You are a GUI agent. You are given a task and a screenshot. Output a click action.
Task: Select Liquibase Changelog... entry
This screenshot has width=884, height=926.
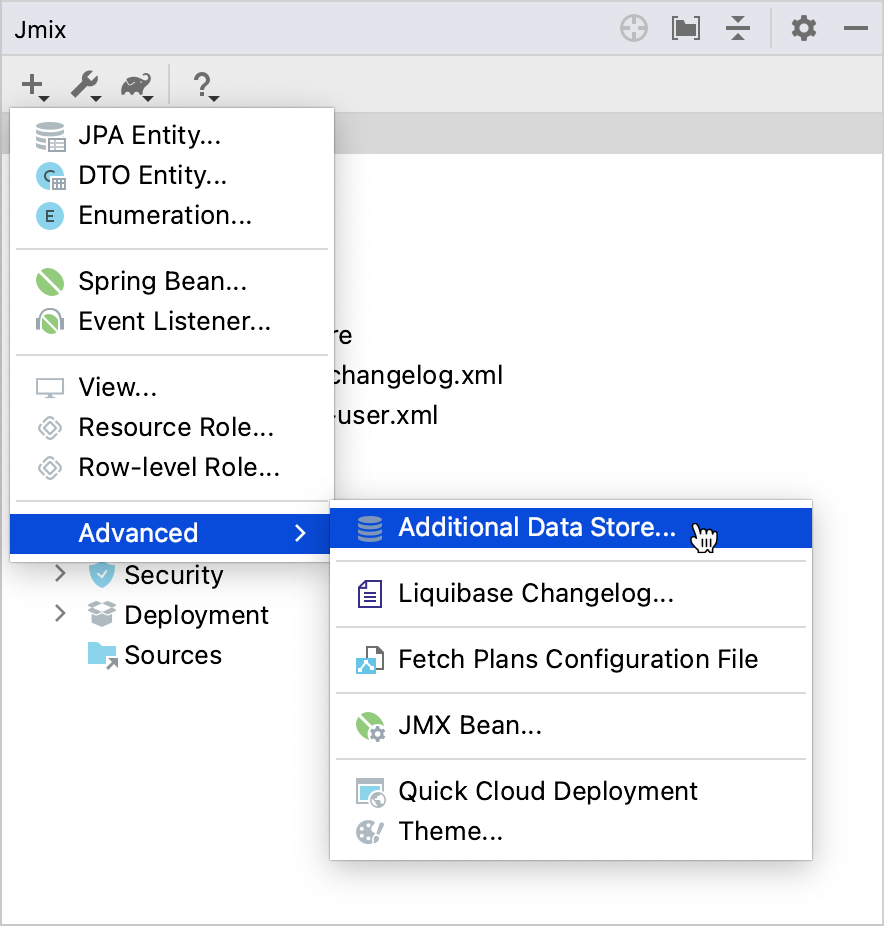pyautogui.click(x=571, y=594)
